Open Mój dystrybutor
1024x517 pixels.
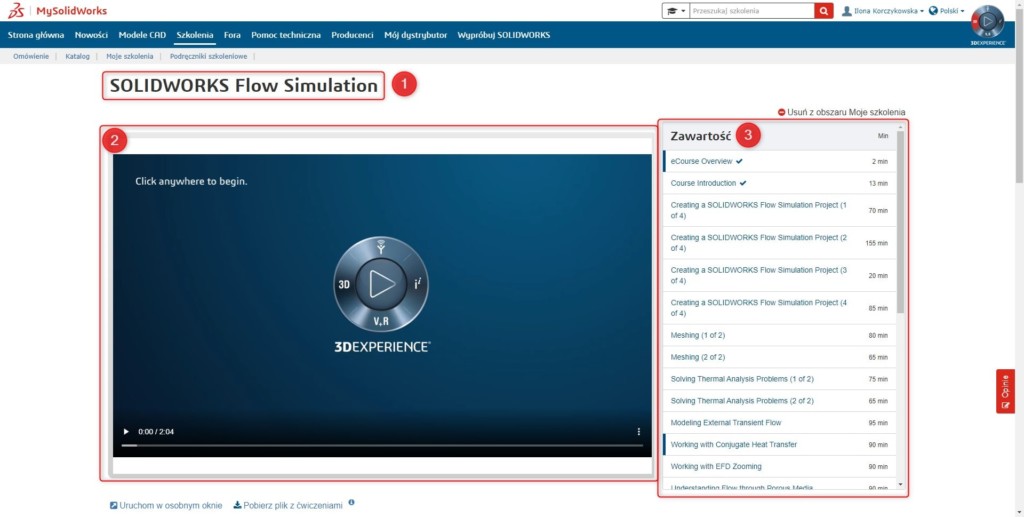click(x=415, y=35)
